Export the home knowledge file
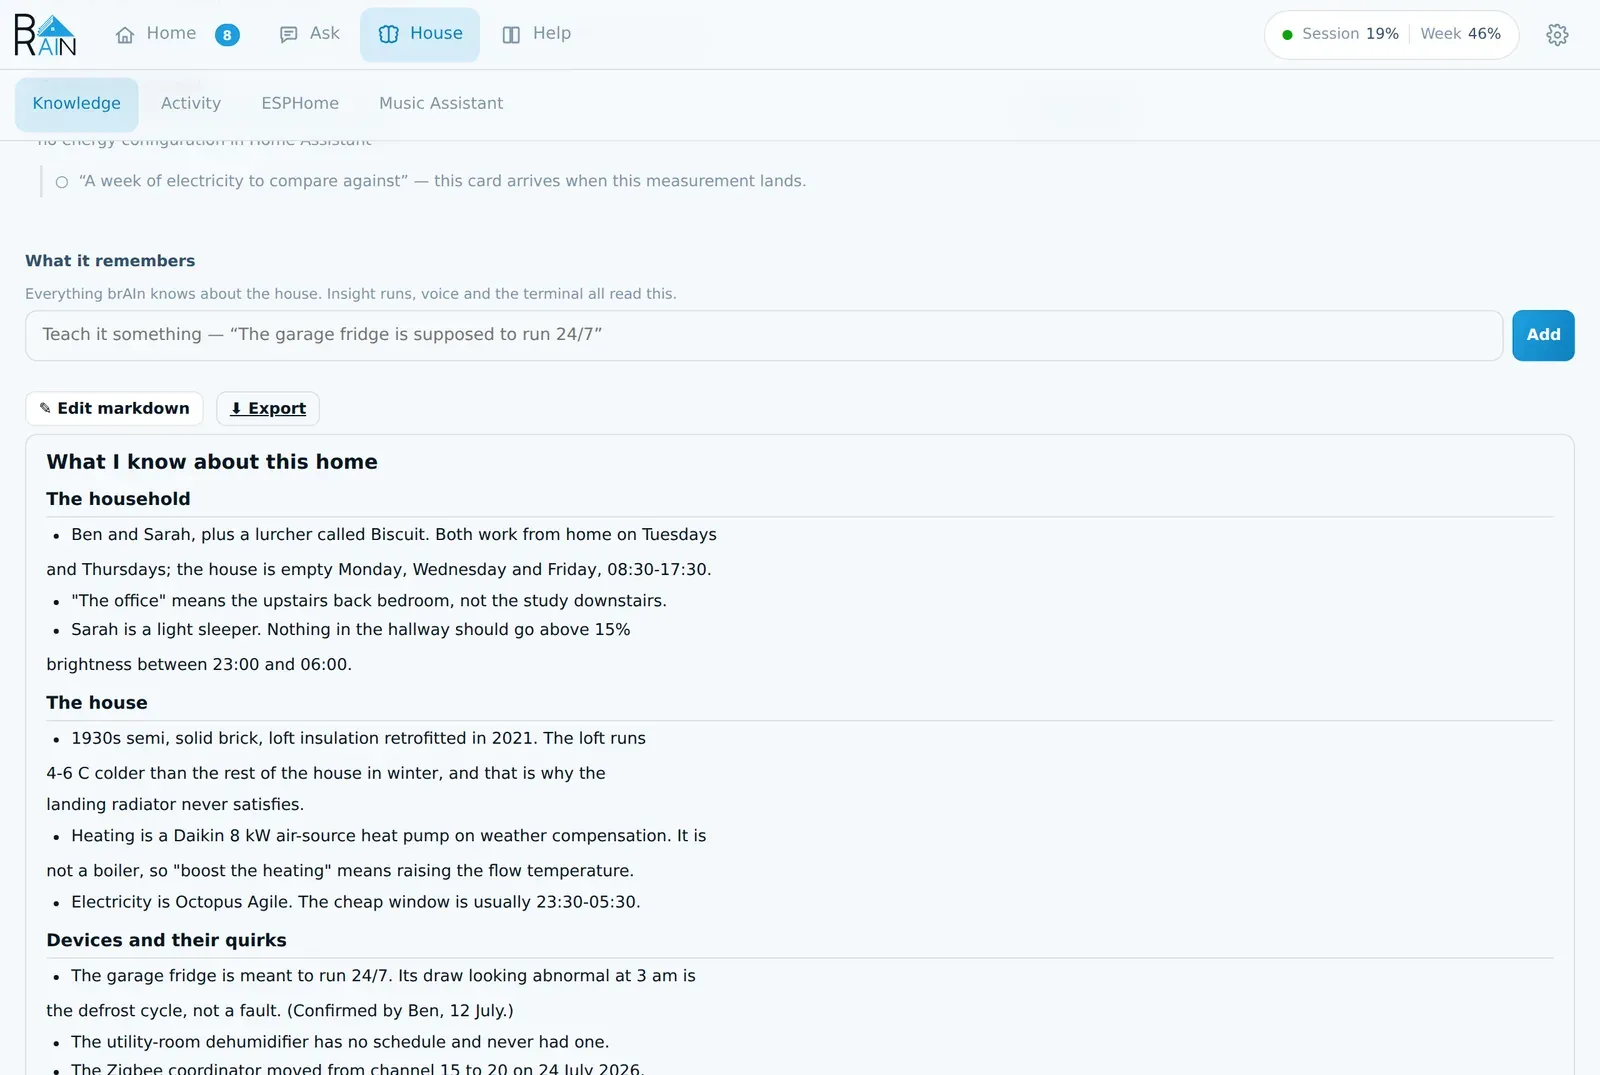The image size is (1600, 1075). 268,408
